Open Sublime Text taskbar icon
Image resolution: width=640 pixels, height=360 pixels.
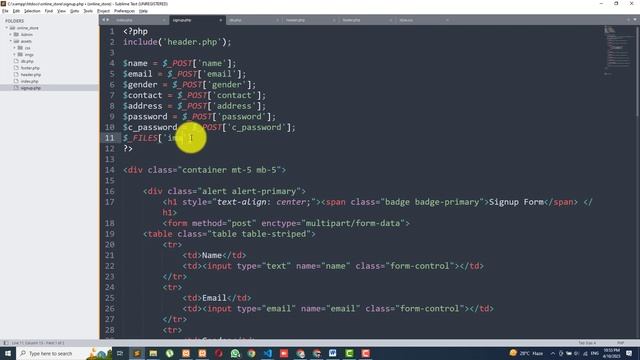coord(137,353)
